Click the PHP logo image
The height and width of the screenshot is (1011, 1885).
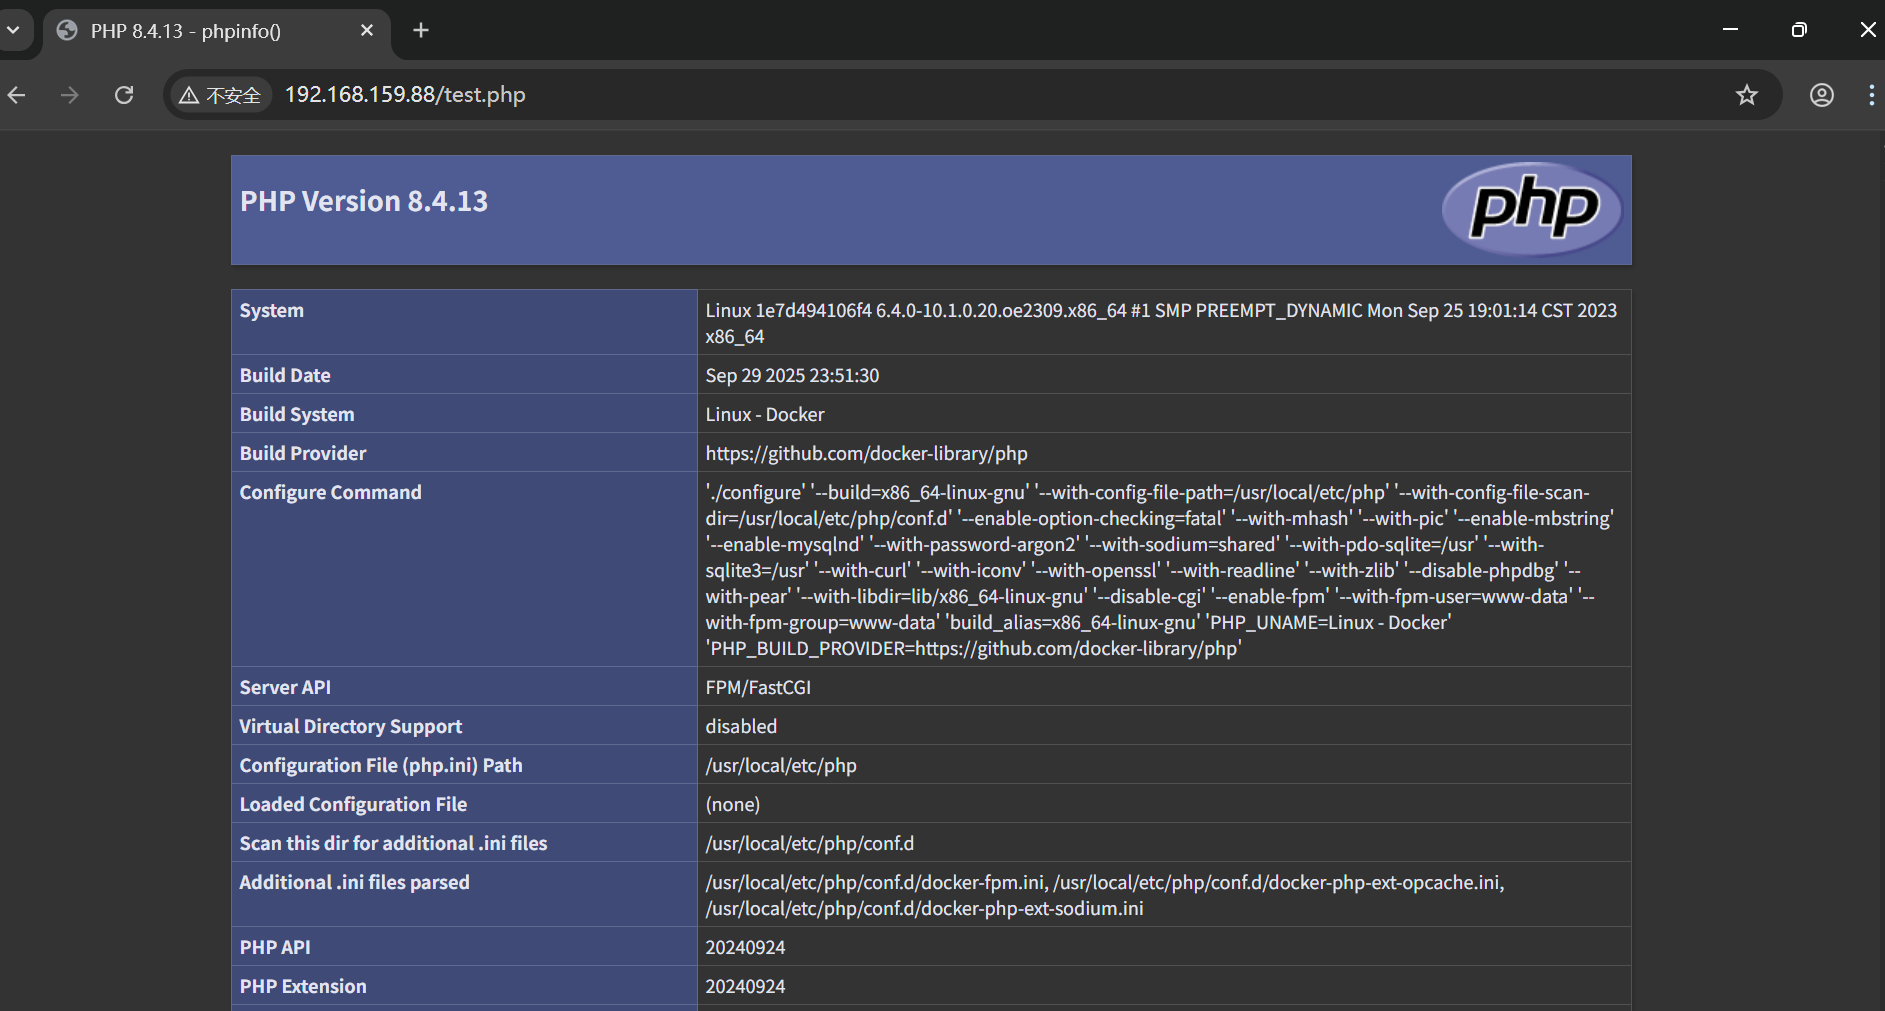[x=1531, y=209]
